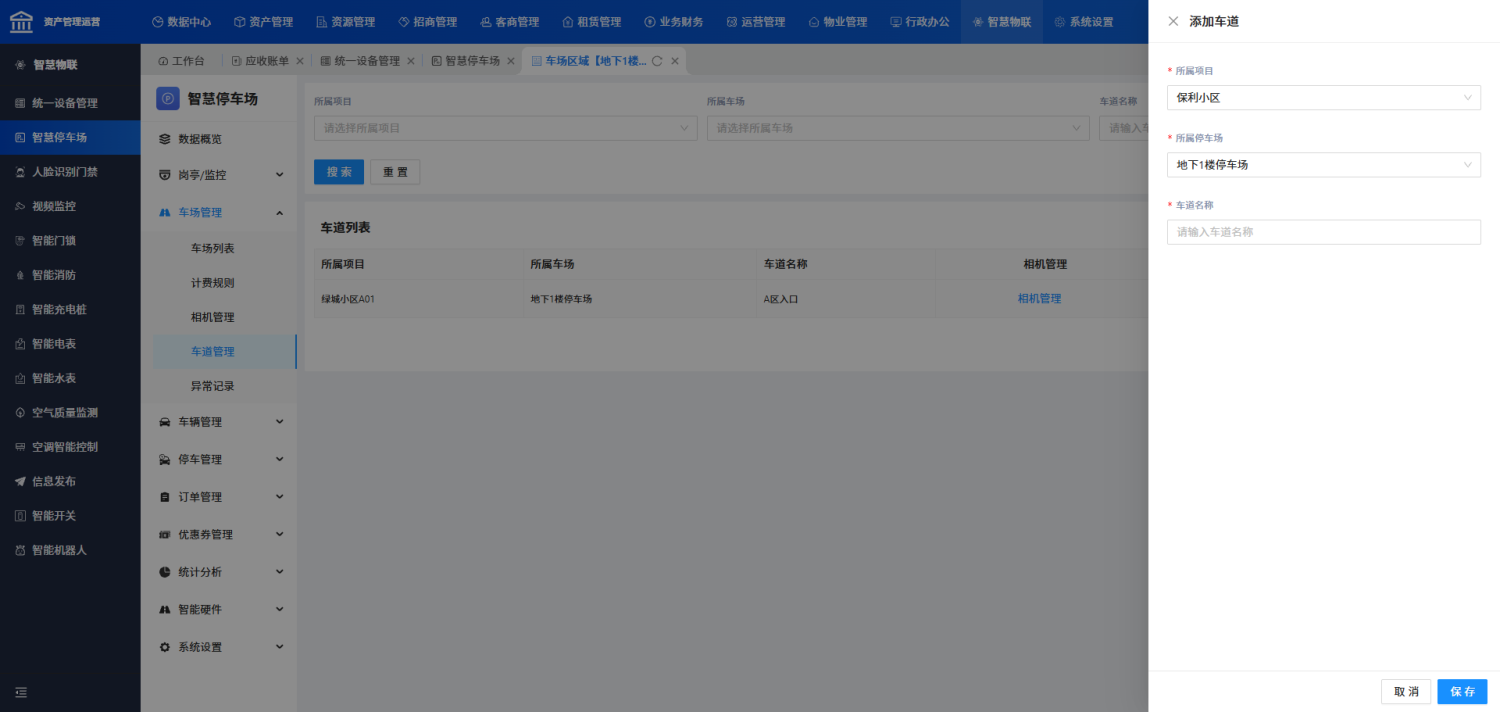This screenshot has width=1500, height=712.
Task: Click 智慧停车场 sidebar icon
Action: 20,137
